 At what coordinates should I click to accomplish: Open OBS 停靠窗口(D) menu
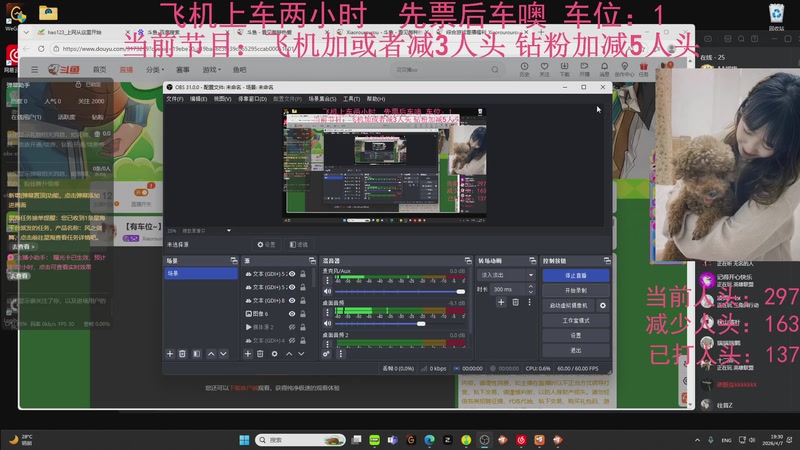(x=253, y=99)
